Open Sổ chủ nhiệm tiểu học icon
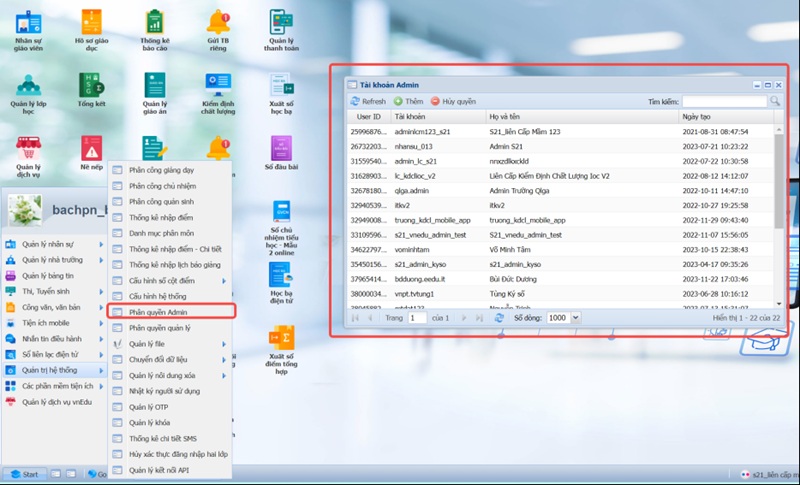The image size is (800, 485). [x=281, y=227]
